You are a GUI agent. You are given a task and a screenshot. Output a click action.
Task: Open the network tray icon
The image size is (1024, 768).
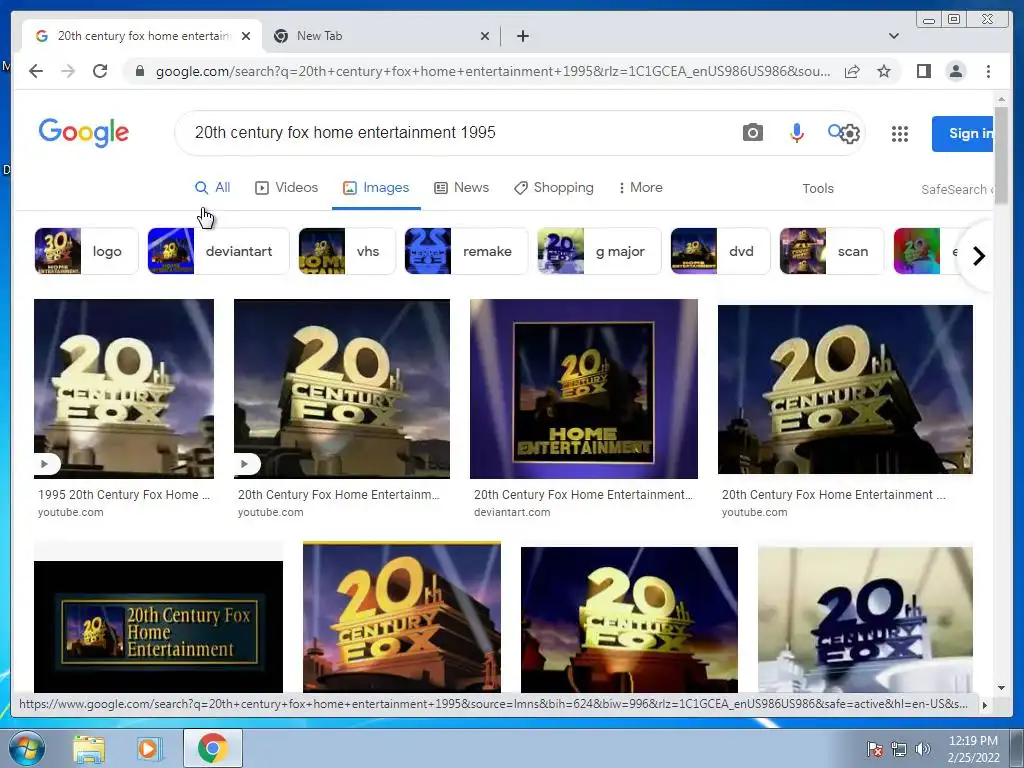click(x=899, y=749)
